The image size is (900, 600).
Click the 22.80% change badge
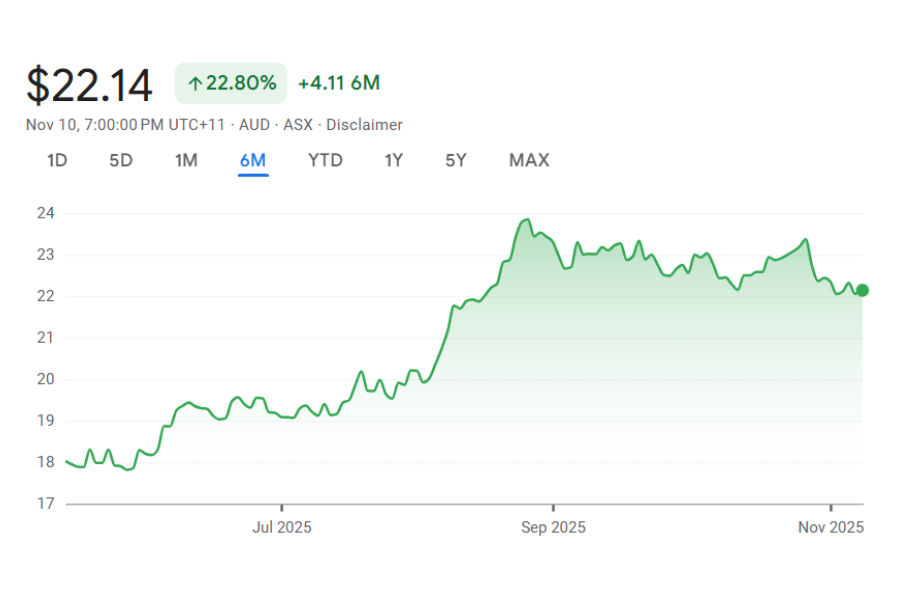coord(231,83)
